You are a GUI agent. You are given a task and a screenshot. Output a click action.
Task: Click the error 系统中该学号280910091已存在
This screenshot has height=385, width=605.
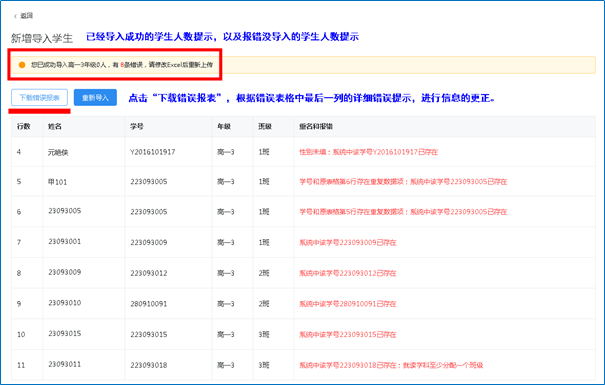pyautogui.click(x=348, y=304)
